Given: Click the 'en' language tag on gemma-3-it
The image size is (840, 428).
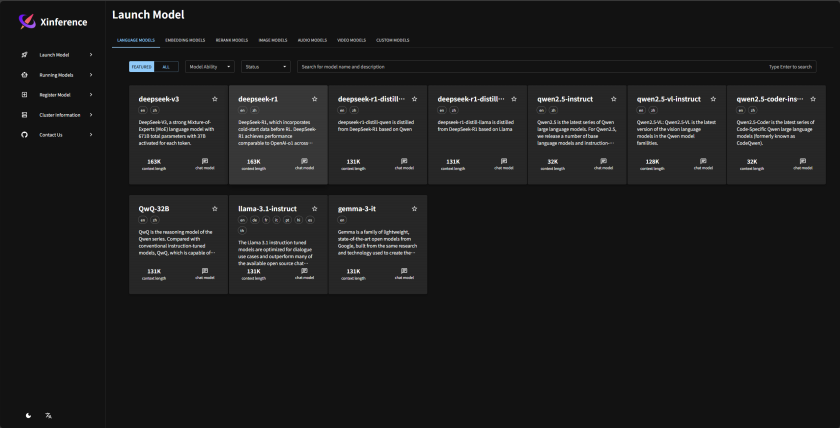Looking at the screenshot, I should 342,220.
